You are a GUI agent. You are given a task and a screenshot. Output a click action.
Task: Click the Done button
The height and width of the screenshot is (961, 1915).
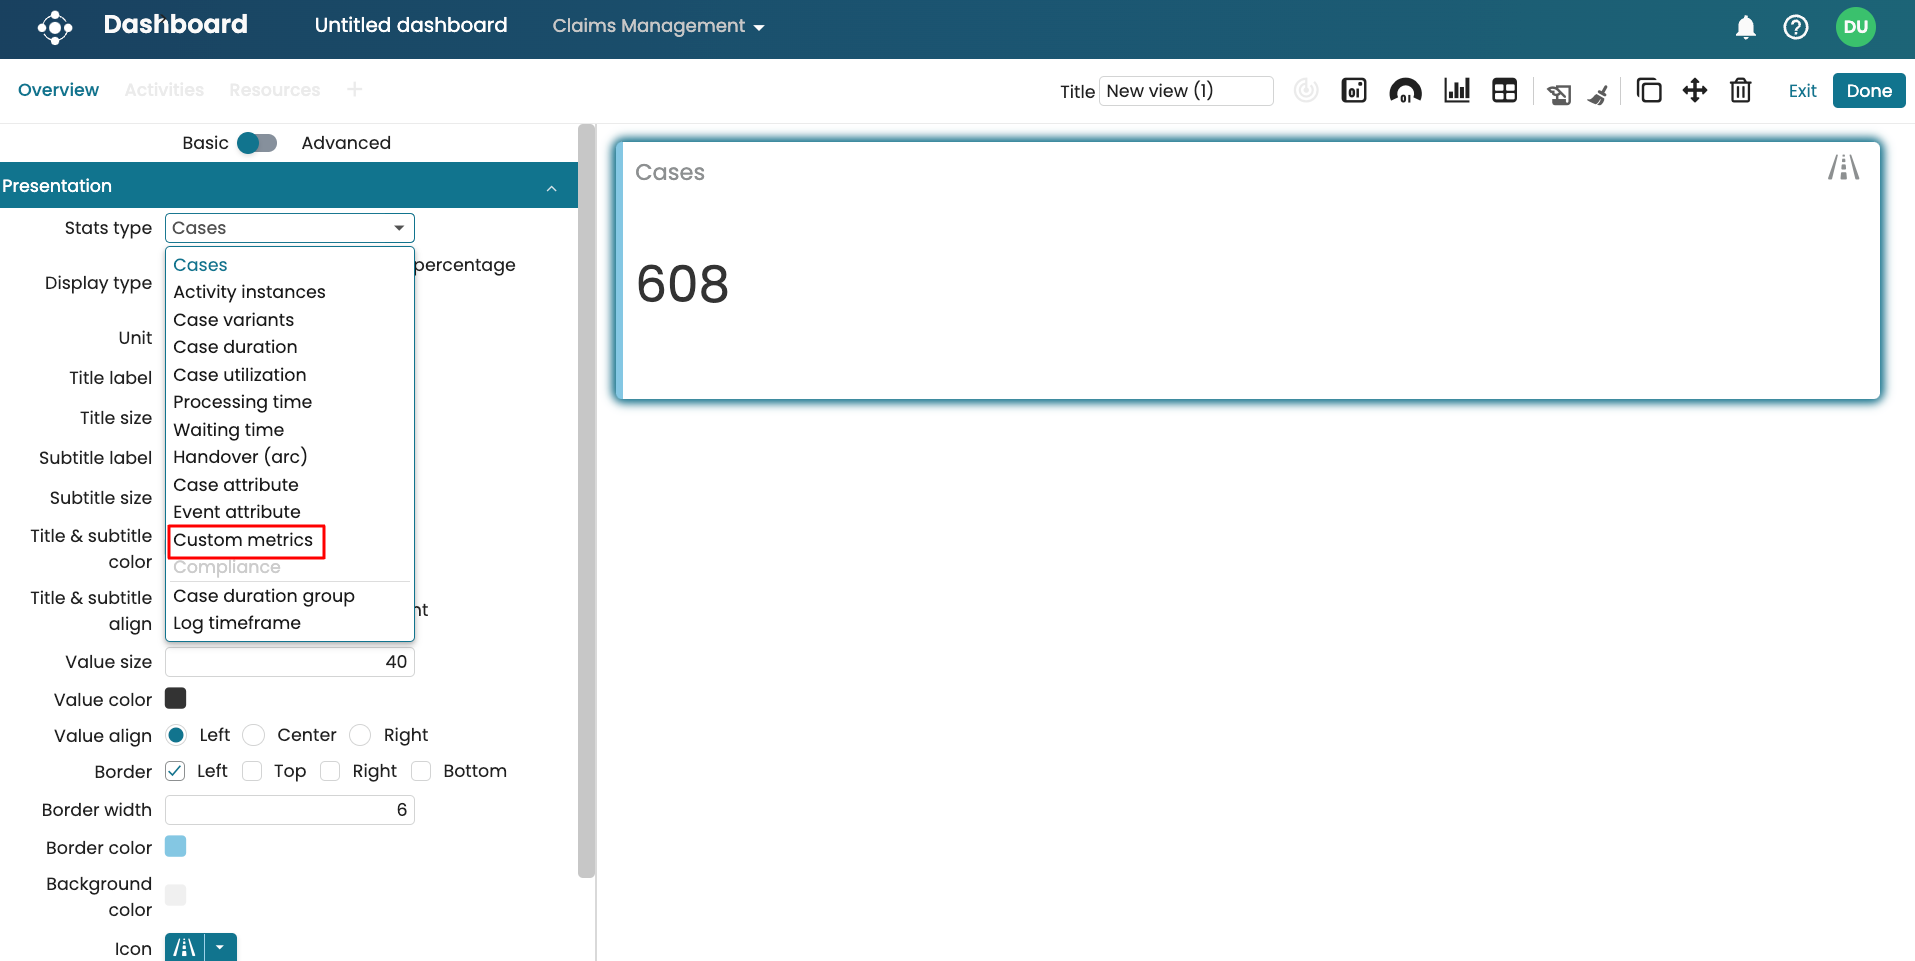click(x=1868, y=90)
